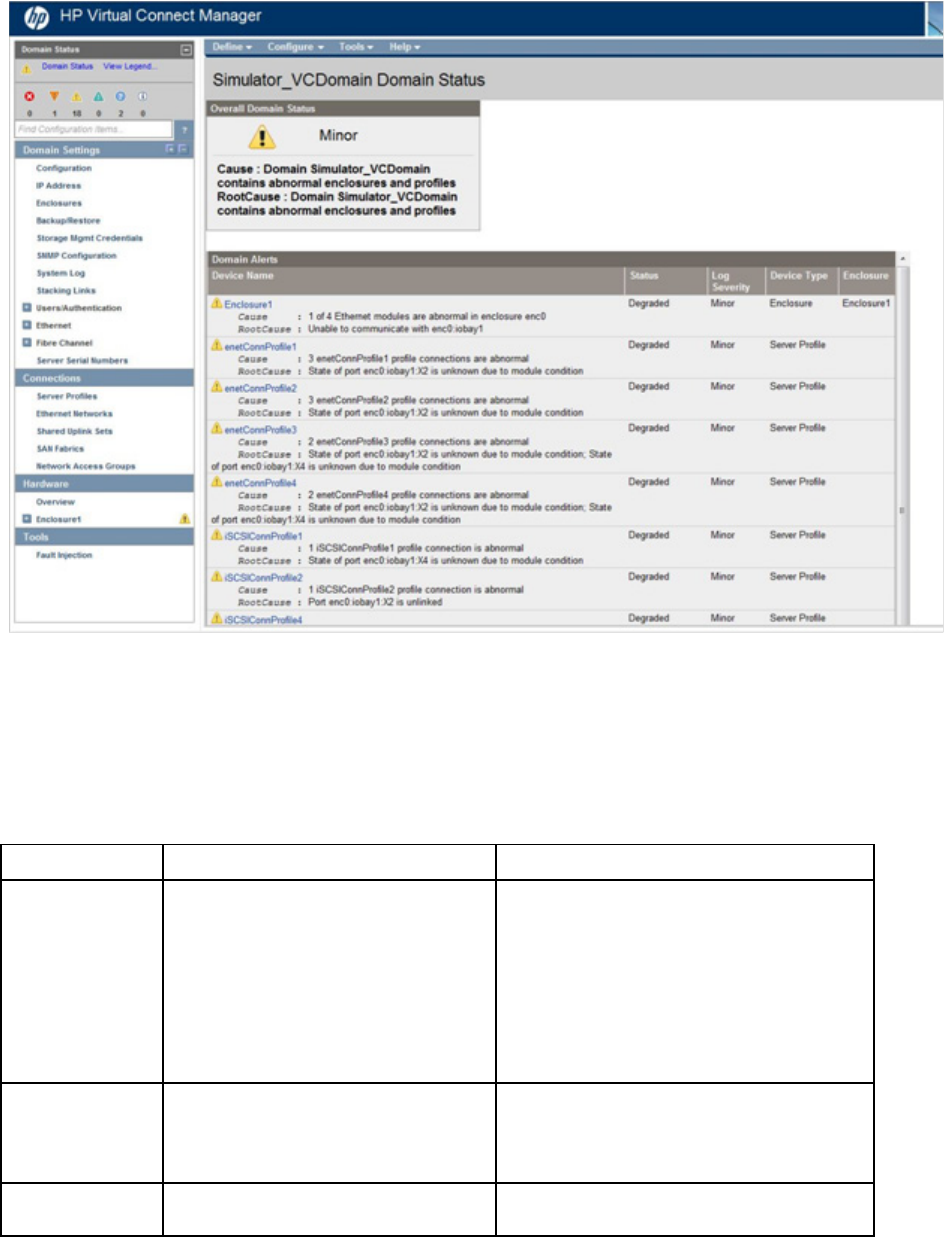Click the scroll-up arrow of Domain Alerts list
The height and width of the screenshot is (1237, 945).
903,259
